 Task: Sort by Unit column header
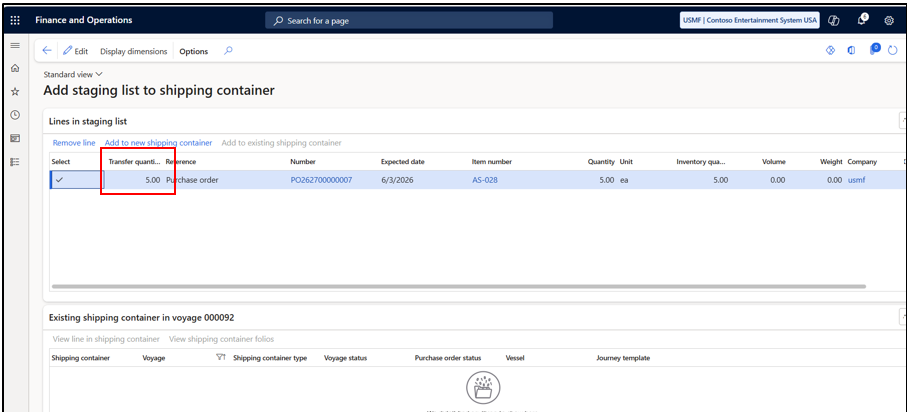(626, 162)
